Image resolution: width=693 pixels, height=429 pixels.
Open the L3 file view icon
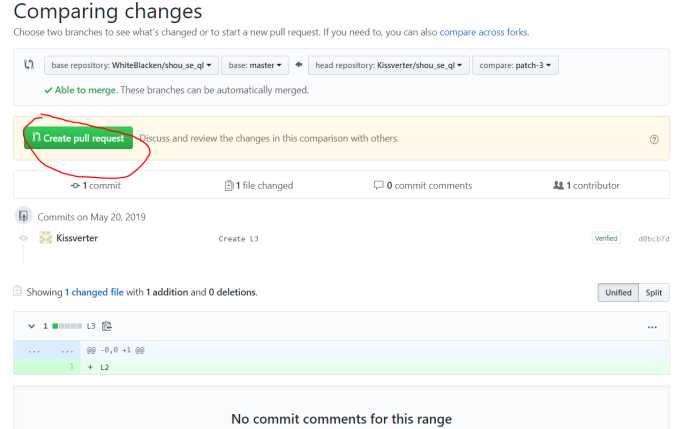coord(107,326)
